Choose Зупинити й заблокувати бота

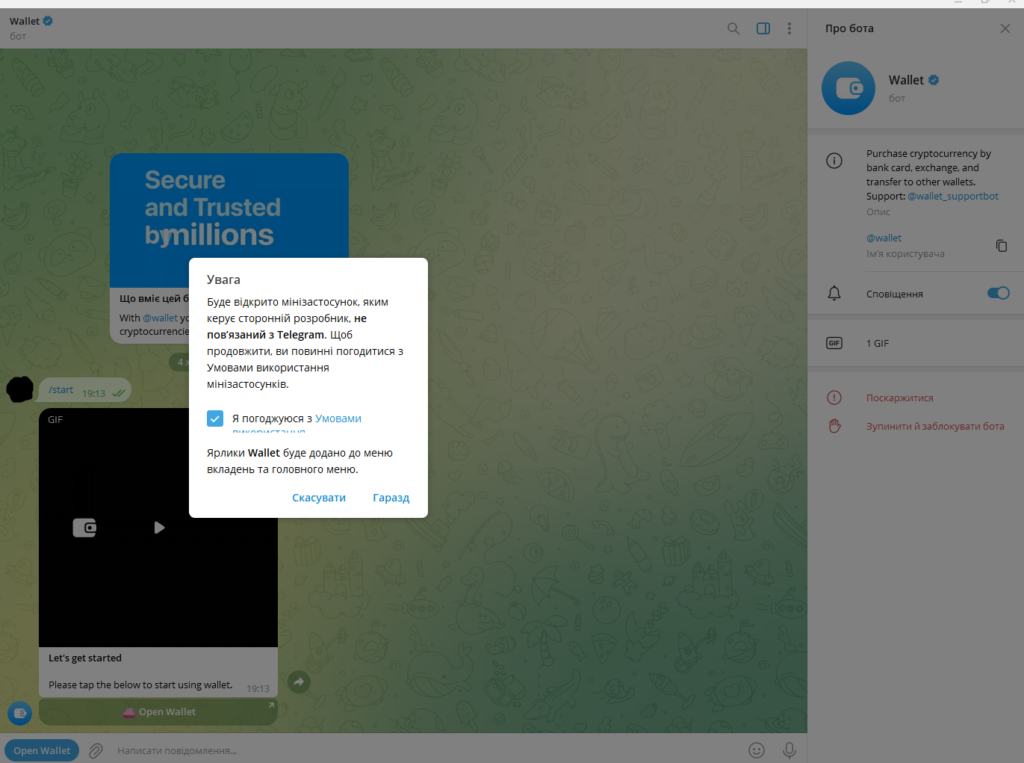pos(934,426)
